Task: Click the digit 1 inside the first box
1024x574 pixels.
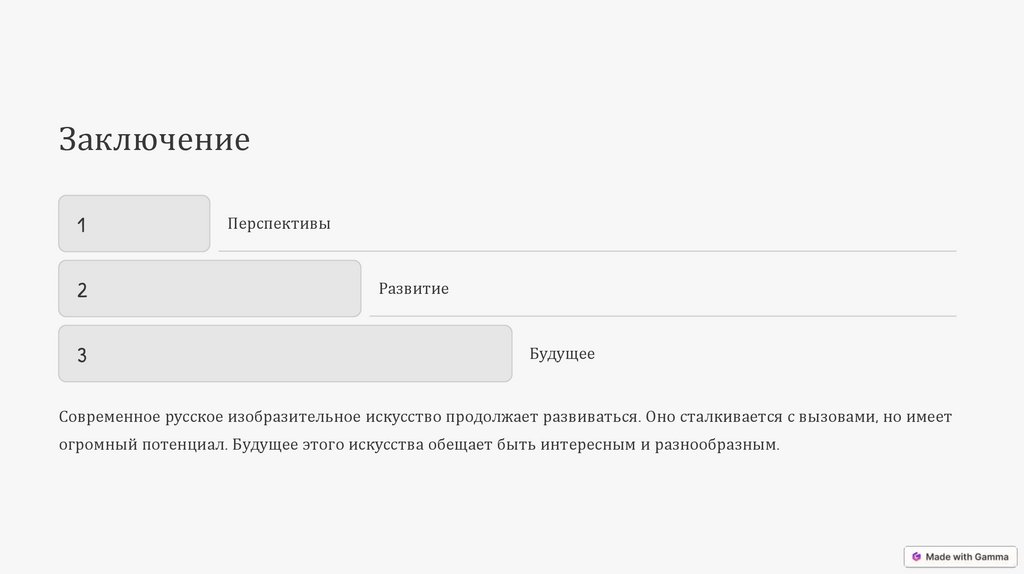Action: (82, 226)
